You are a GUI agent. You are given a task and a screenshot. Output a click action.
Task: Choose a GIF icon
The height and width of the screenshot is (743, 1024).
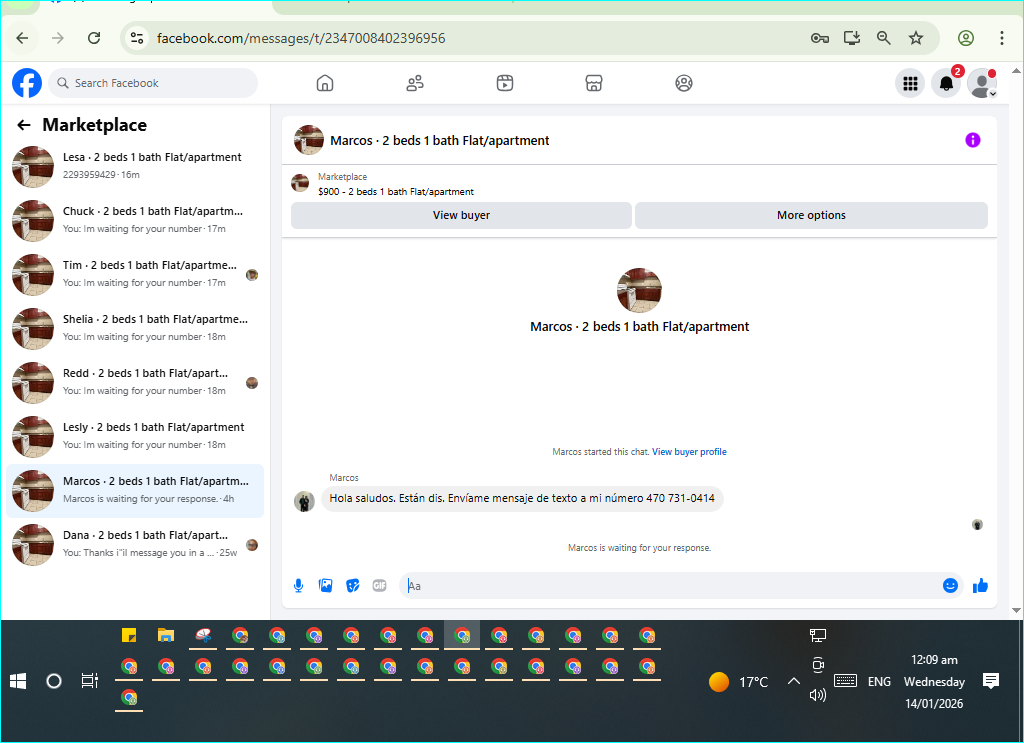pyautogui.click(x=379, y=586)
